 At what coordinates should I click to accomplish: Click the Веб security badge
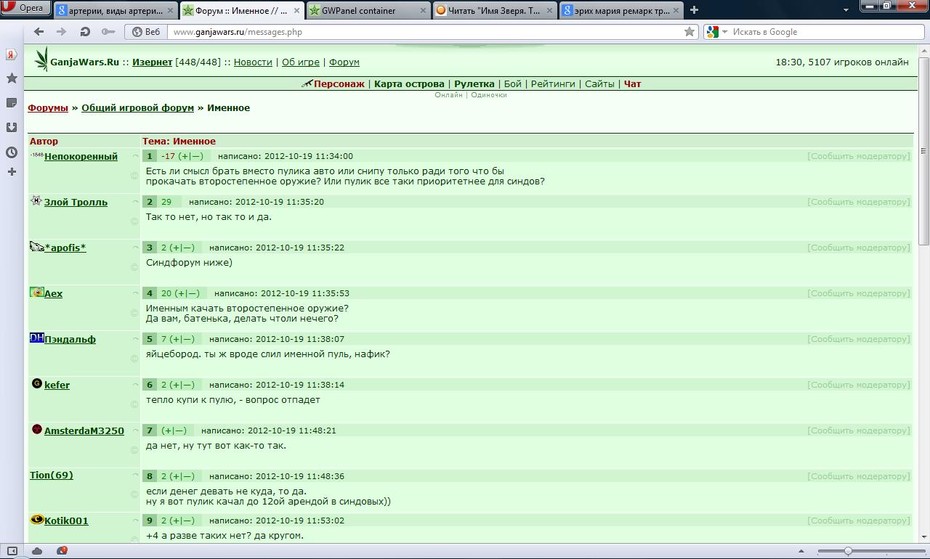pos(146,32)
